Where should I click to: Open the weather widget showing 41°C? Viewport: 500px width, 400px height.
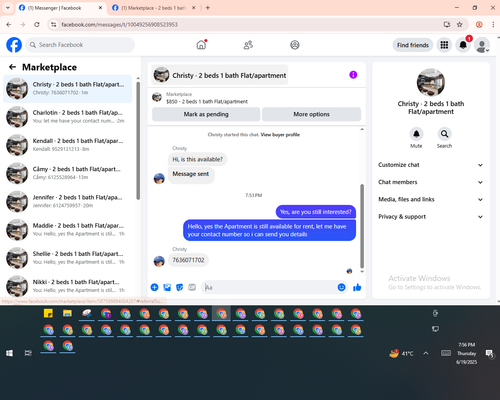402,353
